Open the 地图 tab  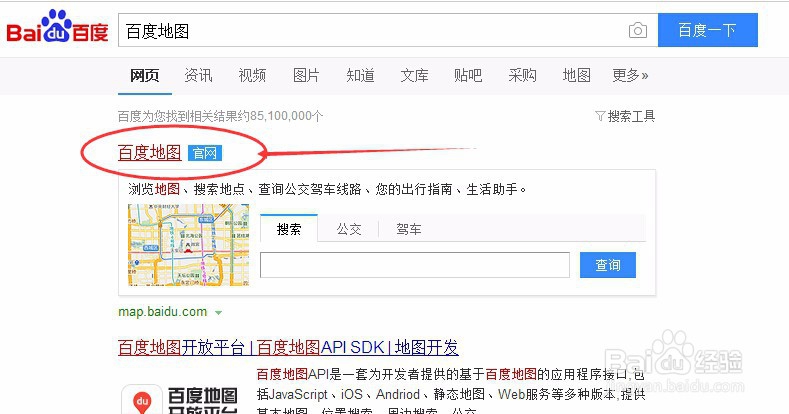click(x=576, y=75)
